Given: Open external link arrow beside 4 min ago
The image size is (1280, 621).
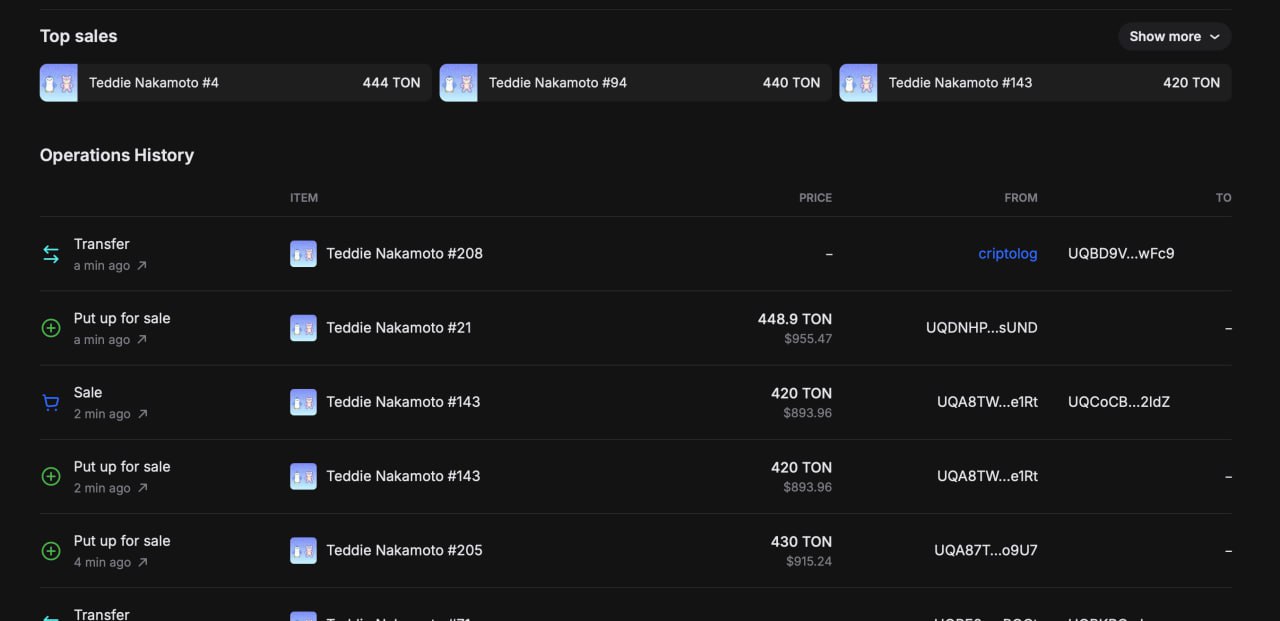Looking at the screenshot, I should tap(142, 563).
